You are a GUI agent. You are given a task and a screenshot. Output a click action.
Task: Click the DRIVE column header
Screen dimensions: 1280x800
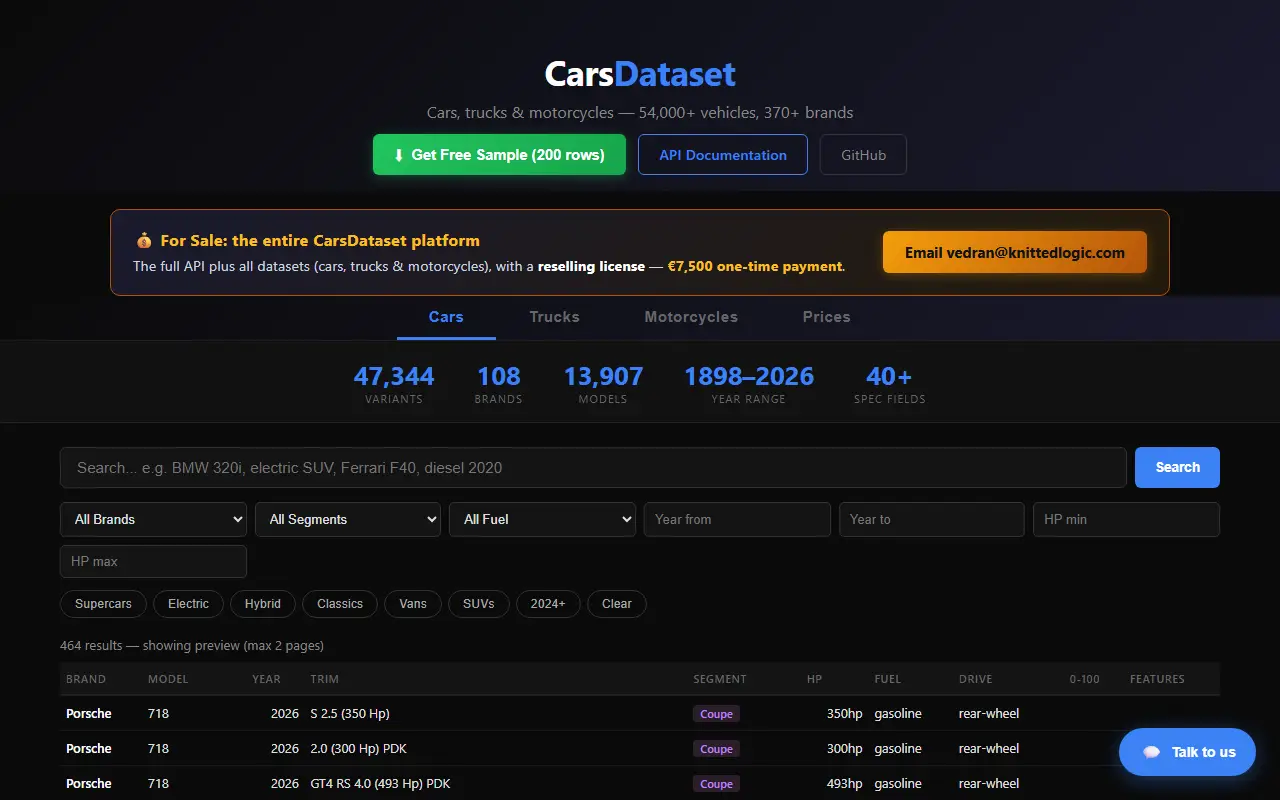[976, 679]
